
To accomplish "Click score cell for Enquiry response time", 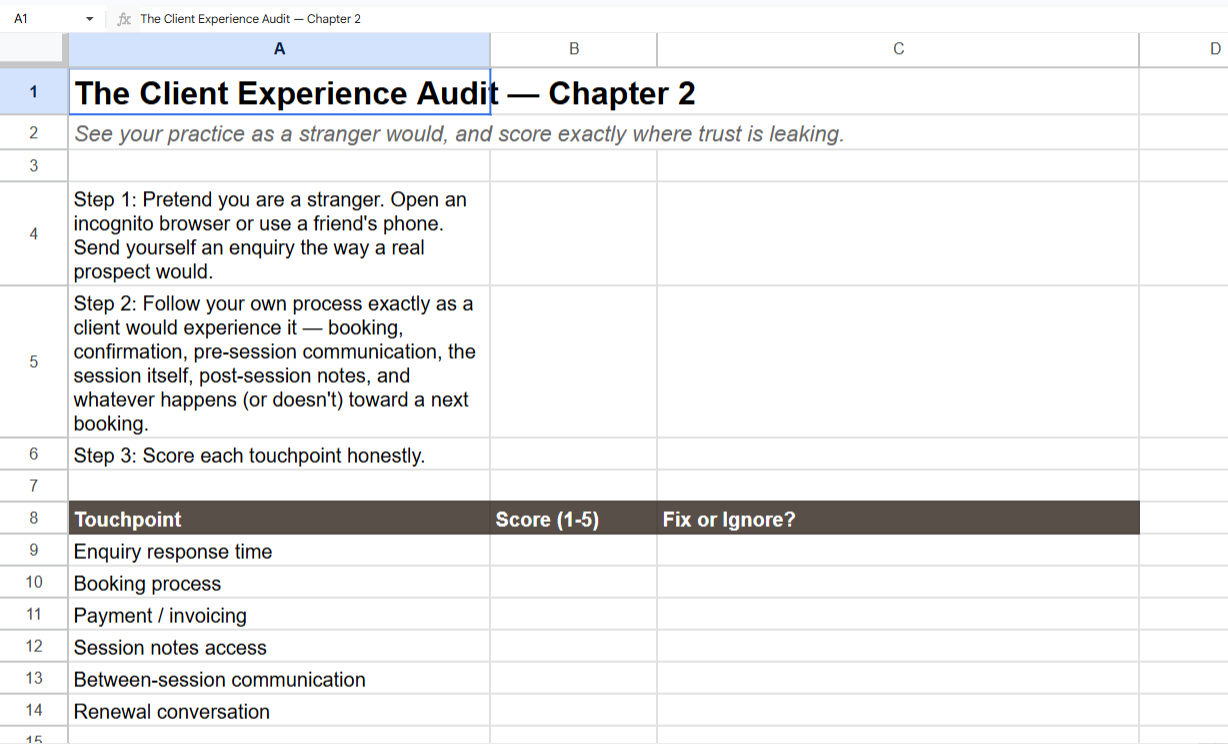I will 574,550.
